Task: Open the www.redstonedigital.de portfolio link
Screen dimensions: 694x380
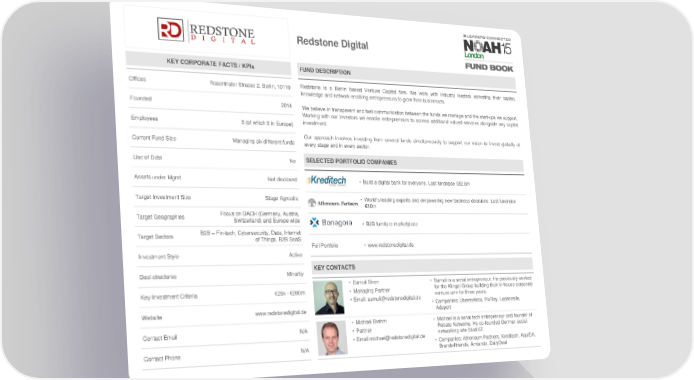Action: 390,245
